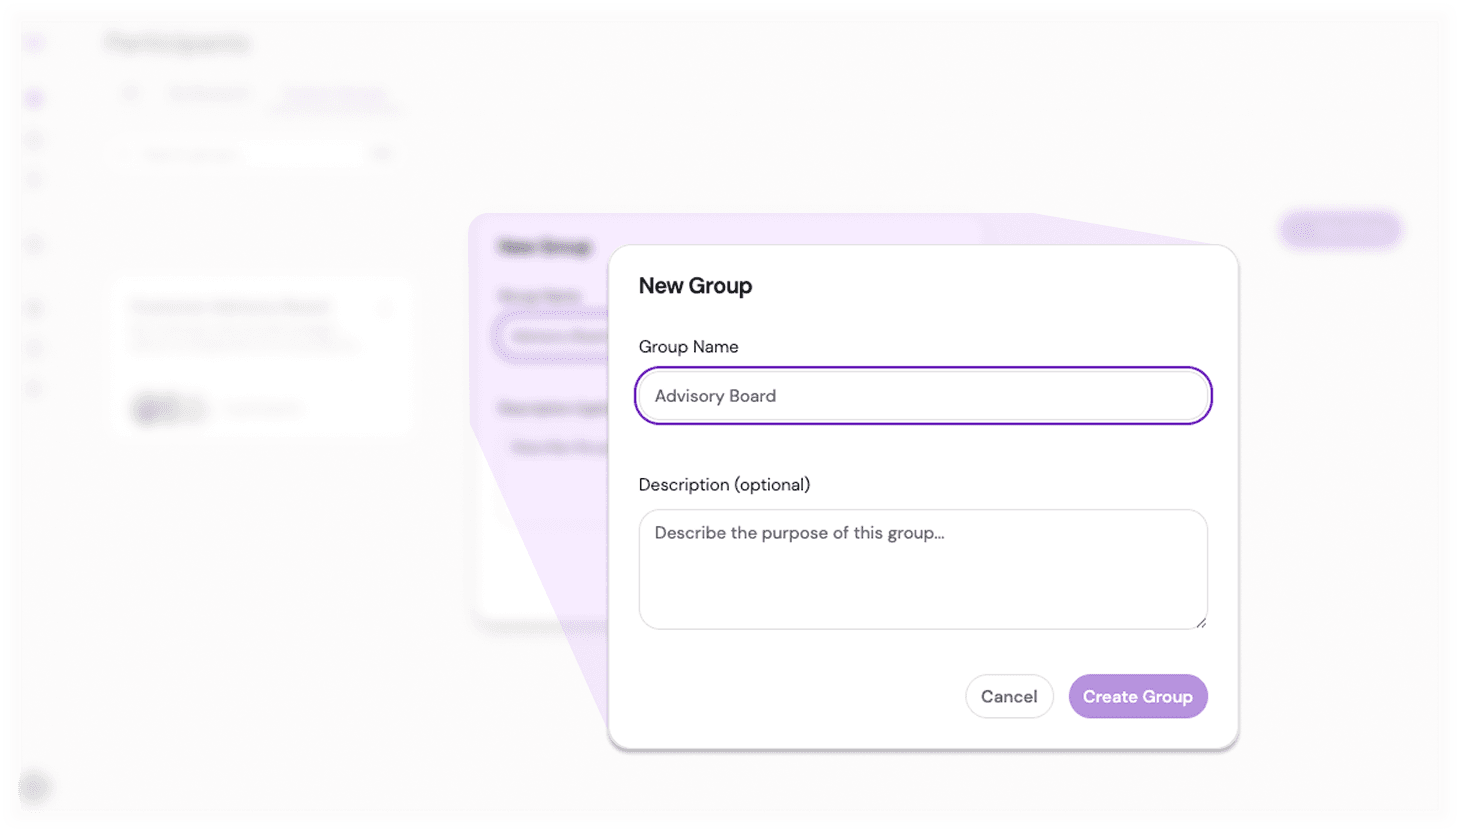Click the topmost icon in the left sidebar
The height and width of the screenshot is (832, 1460).
click(x=34, y=43)
